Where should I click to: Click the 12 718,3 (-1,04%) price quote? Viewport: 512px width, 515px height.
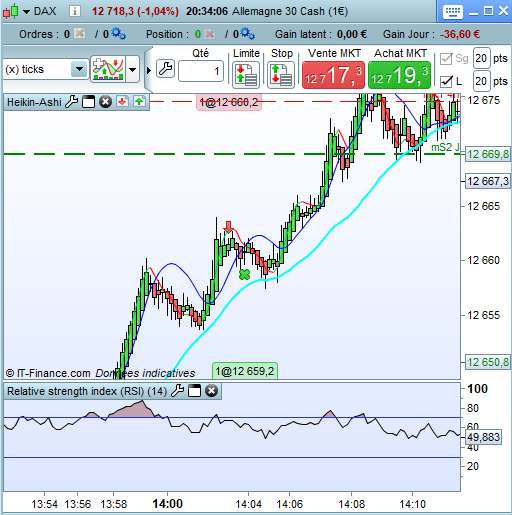pos(135,11)
